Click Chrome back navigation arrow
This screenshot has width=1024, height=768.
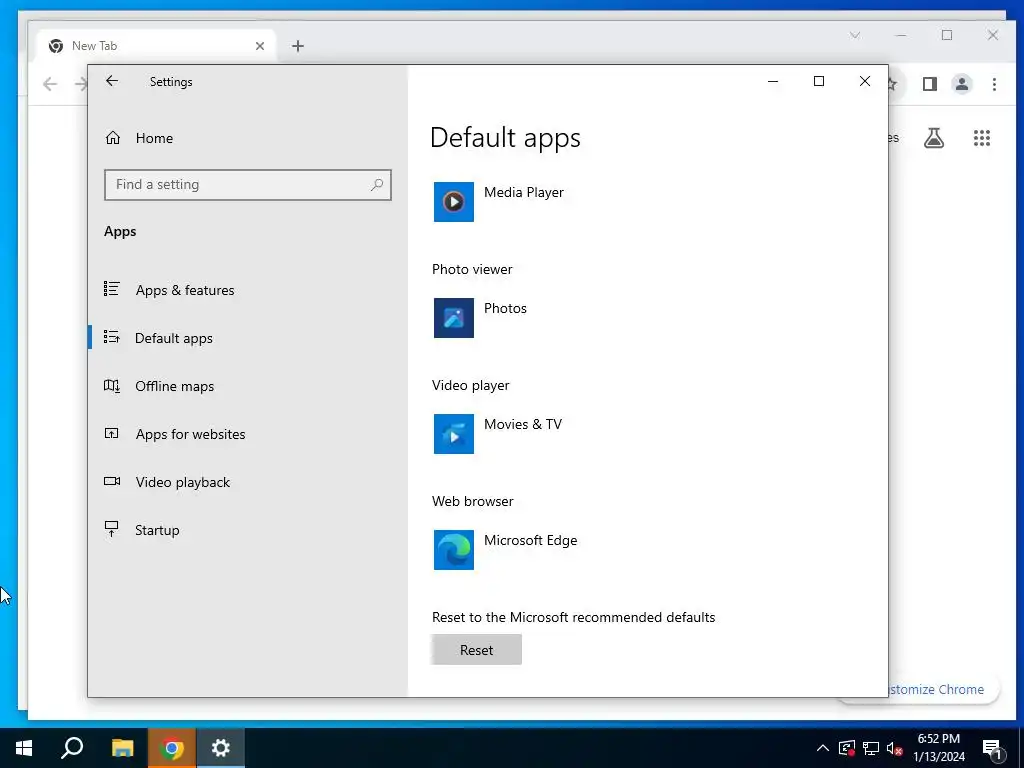coord(50,84)
